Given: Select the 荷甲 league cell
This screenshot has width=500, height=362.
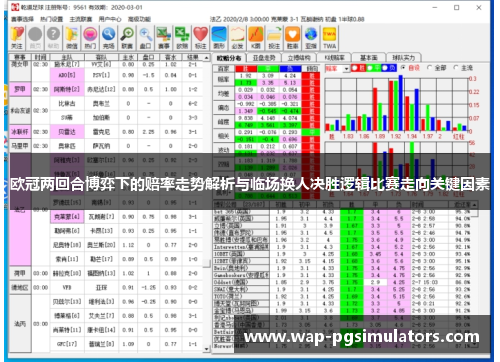Looking at the screenshot, I should coord(20,273).
